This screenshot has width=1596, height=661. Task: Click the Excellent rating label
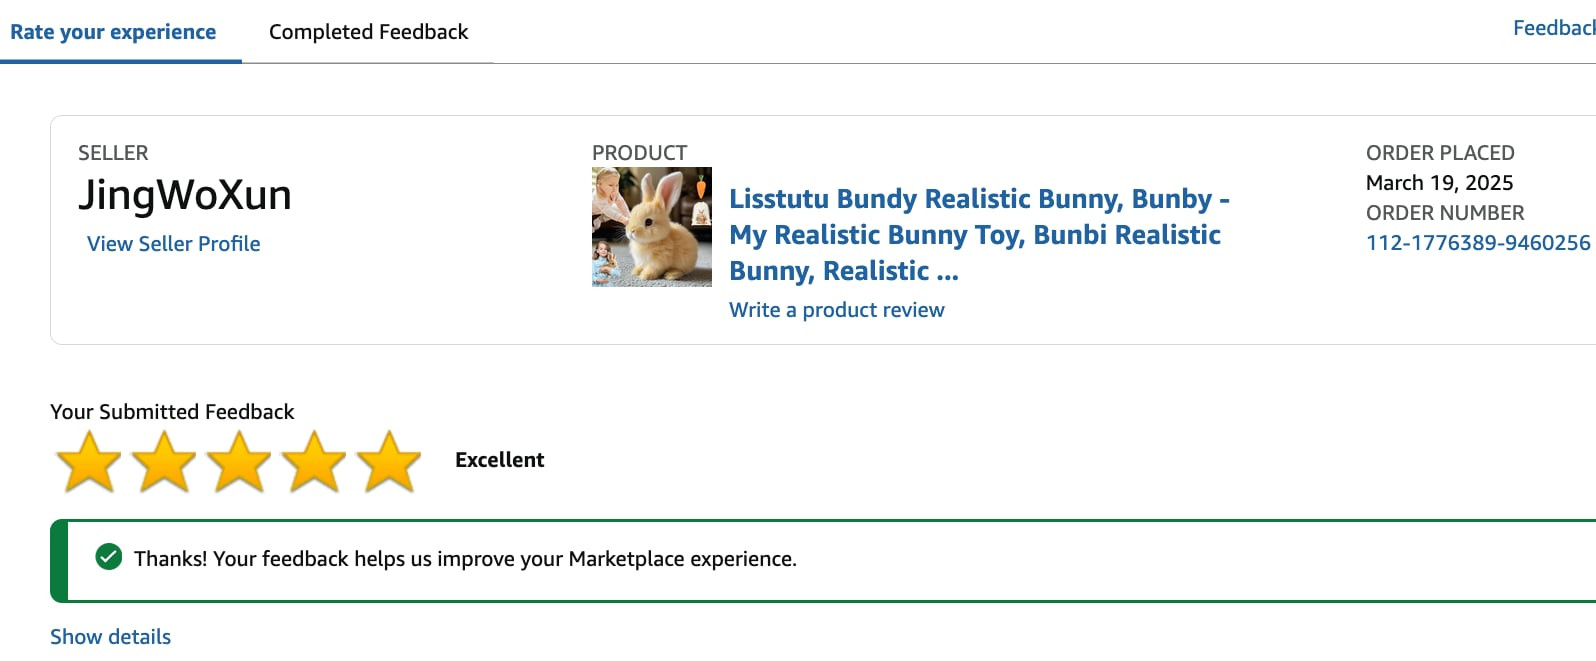(499, 460)
